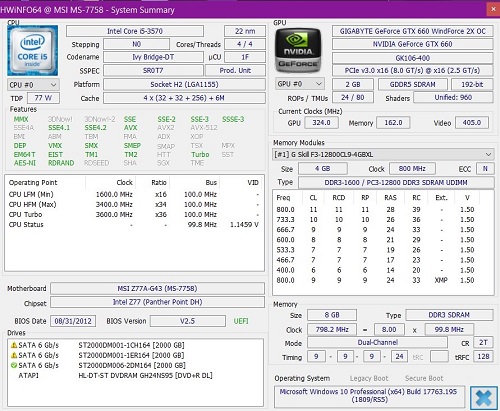Open the CPU #0 selector dropdown
The image size is (500, 411).
[x=33, y=85]
